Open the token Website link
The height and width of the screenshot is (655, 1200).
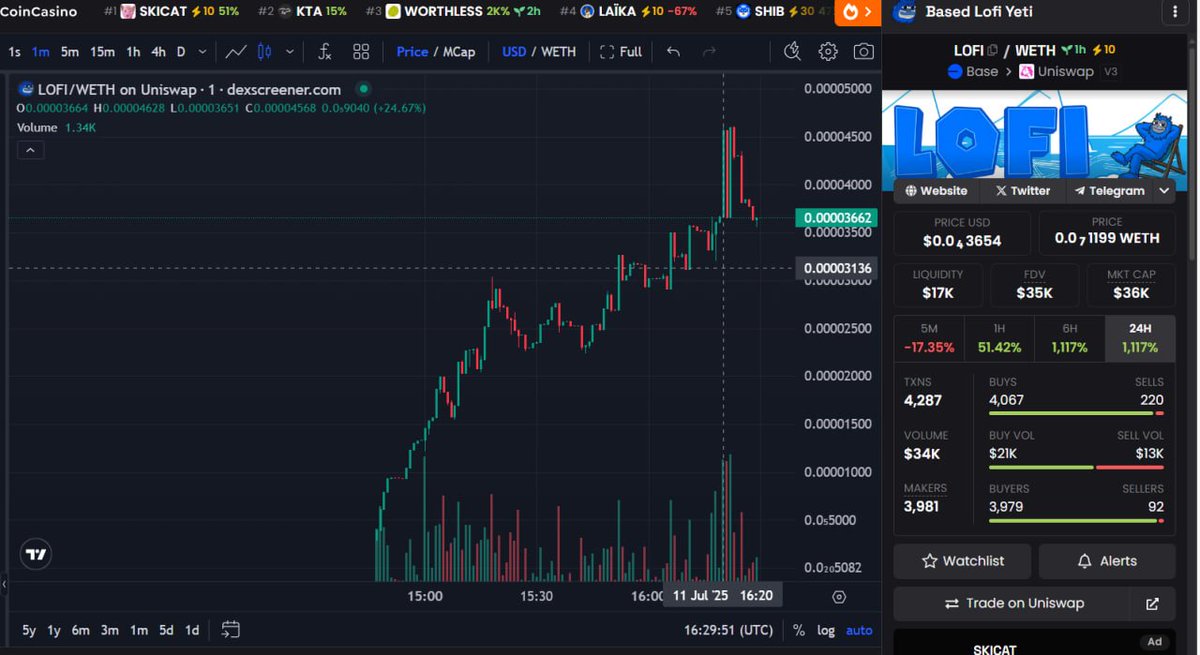point(936,190)
